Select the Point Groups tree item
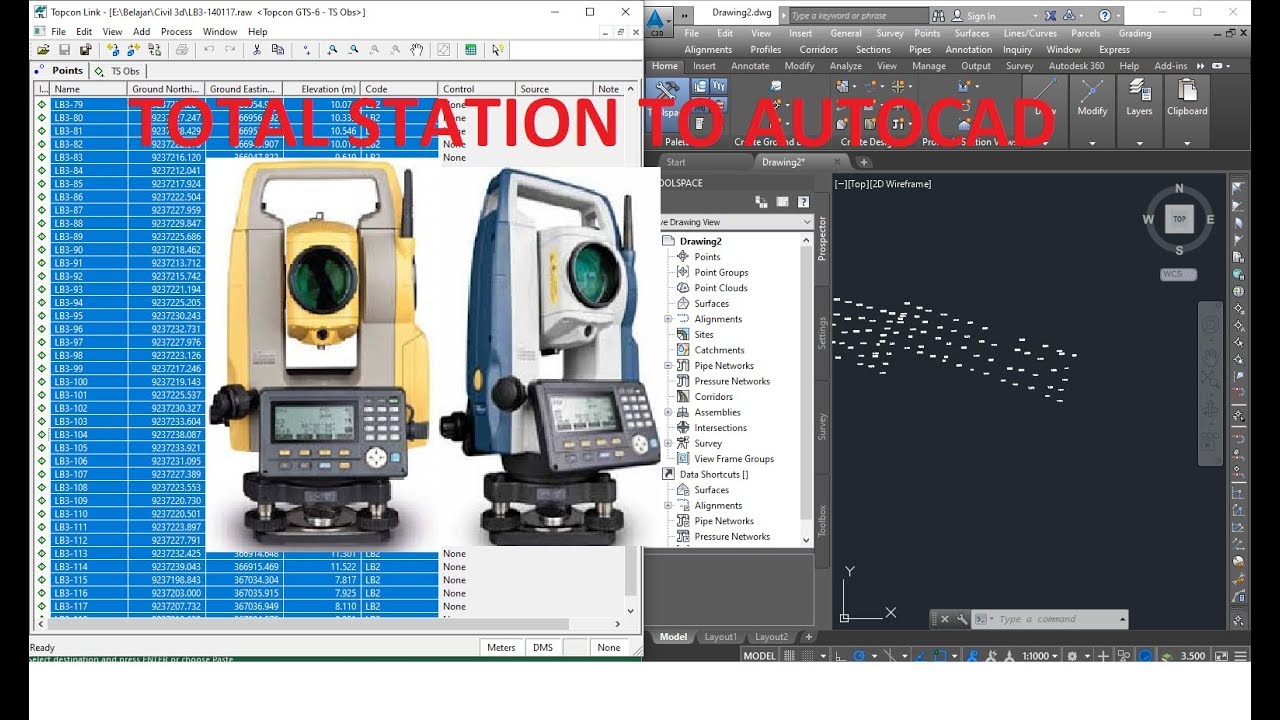Image resolution: width=1280 pixels, height=720 pixels. pyautogui.click(x=721, y=272)
